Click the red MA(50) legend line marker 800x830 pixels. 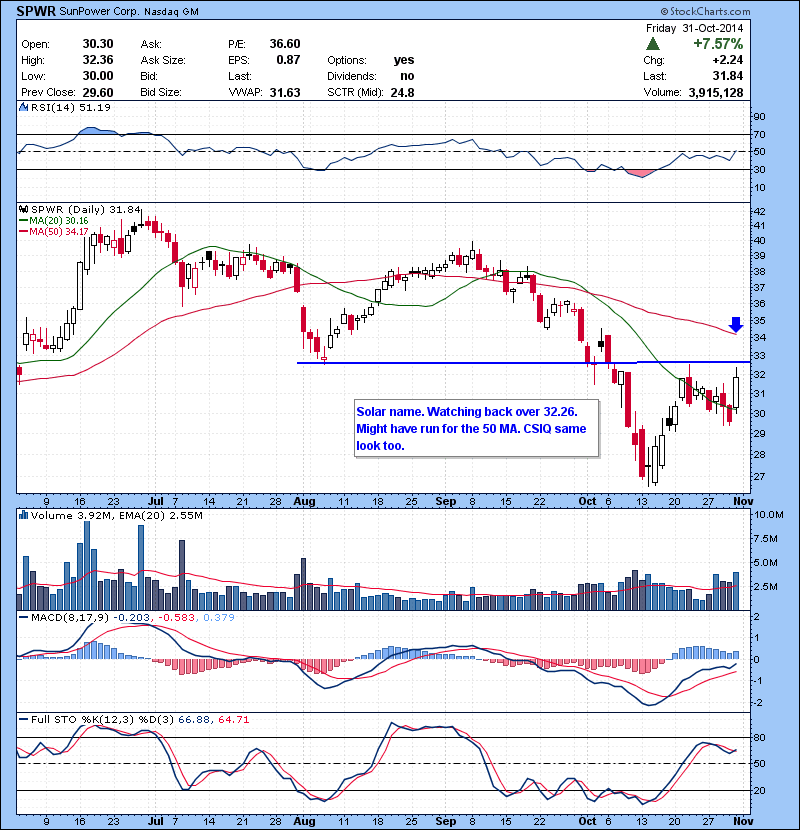tap(23, 232)
